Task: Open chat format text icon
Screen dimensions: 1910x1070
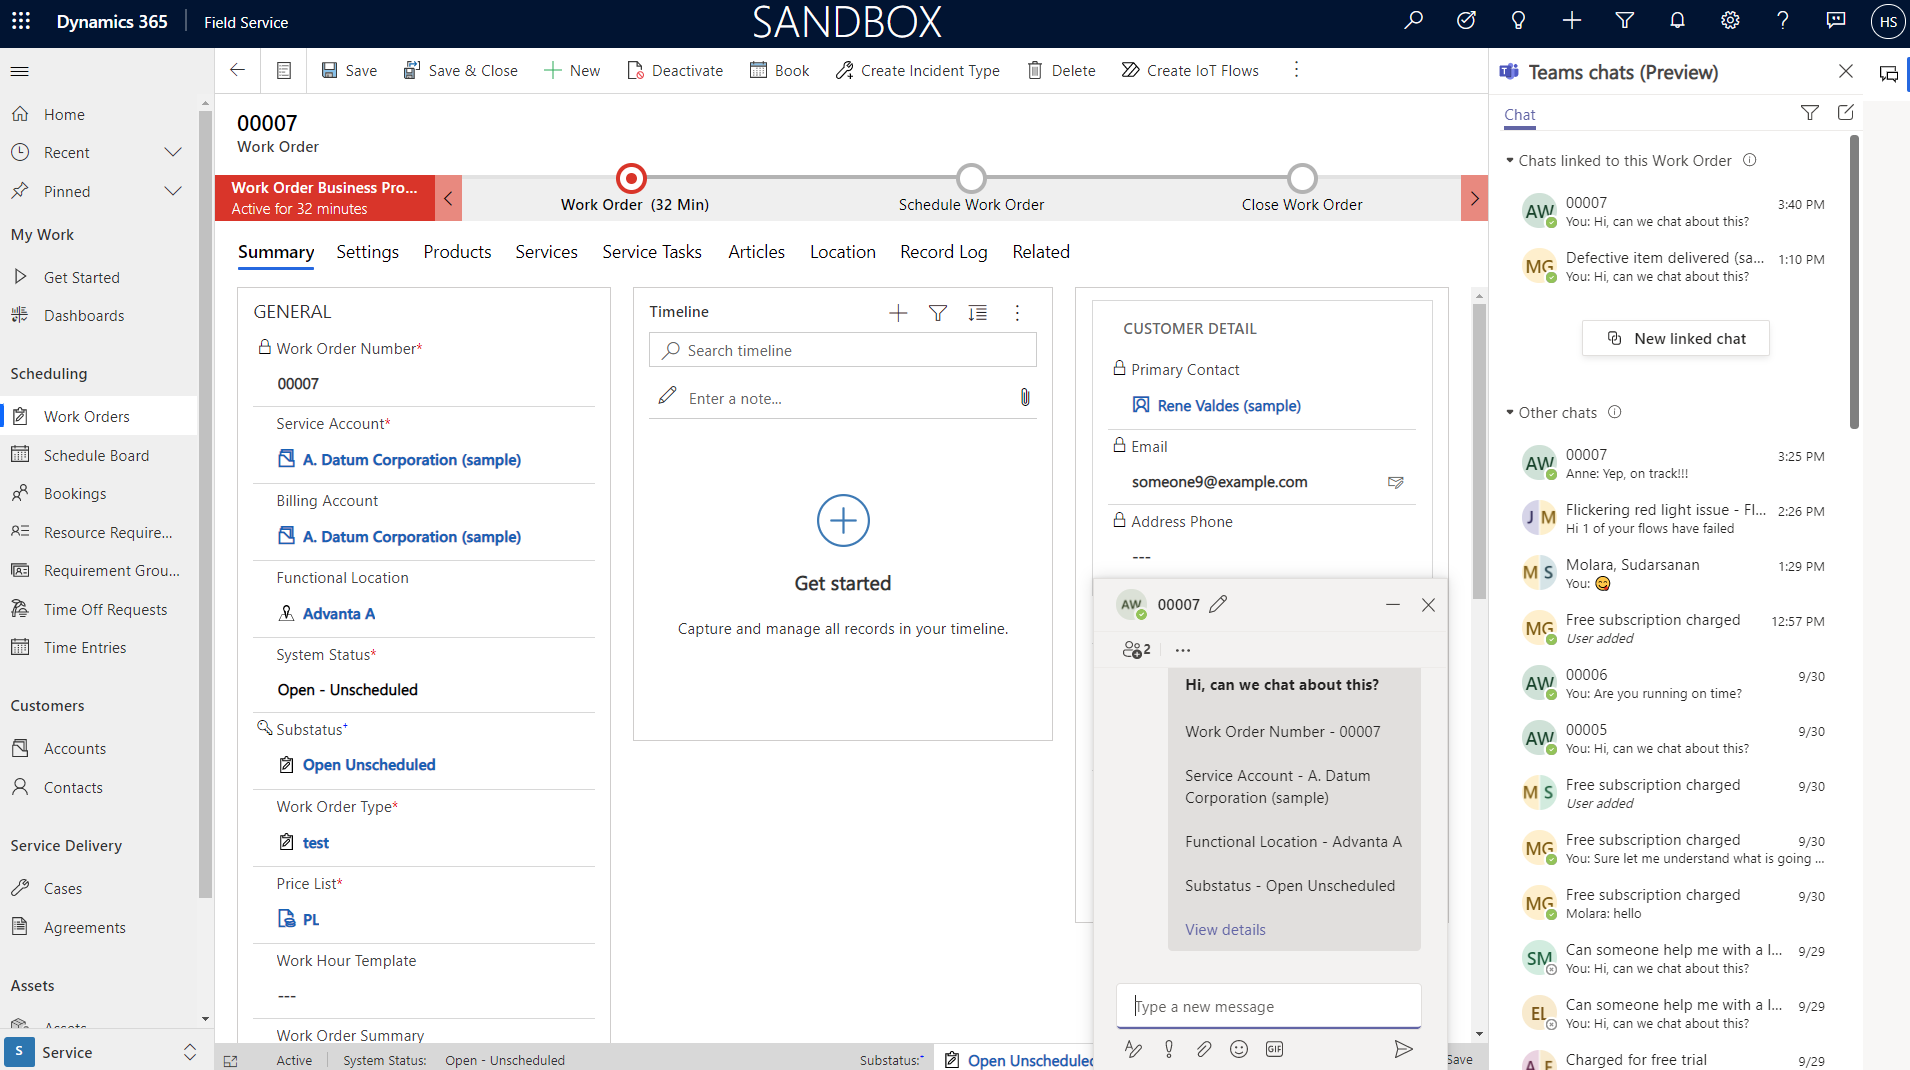Action: tap(1133, 1049)
